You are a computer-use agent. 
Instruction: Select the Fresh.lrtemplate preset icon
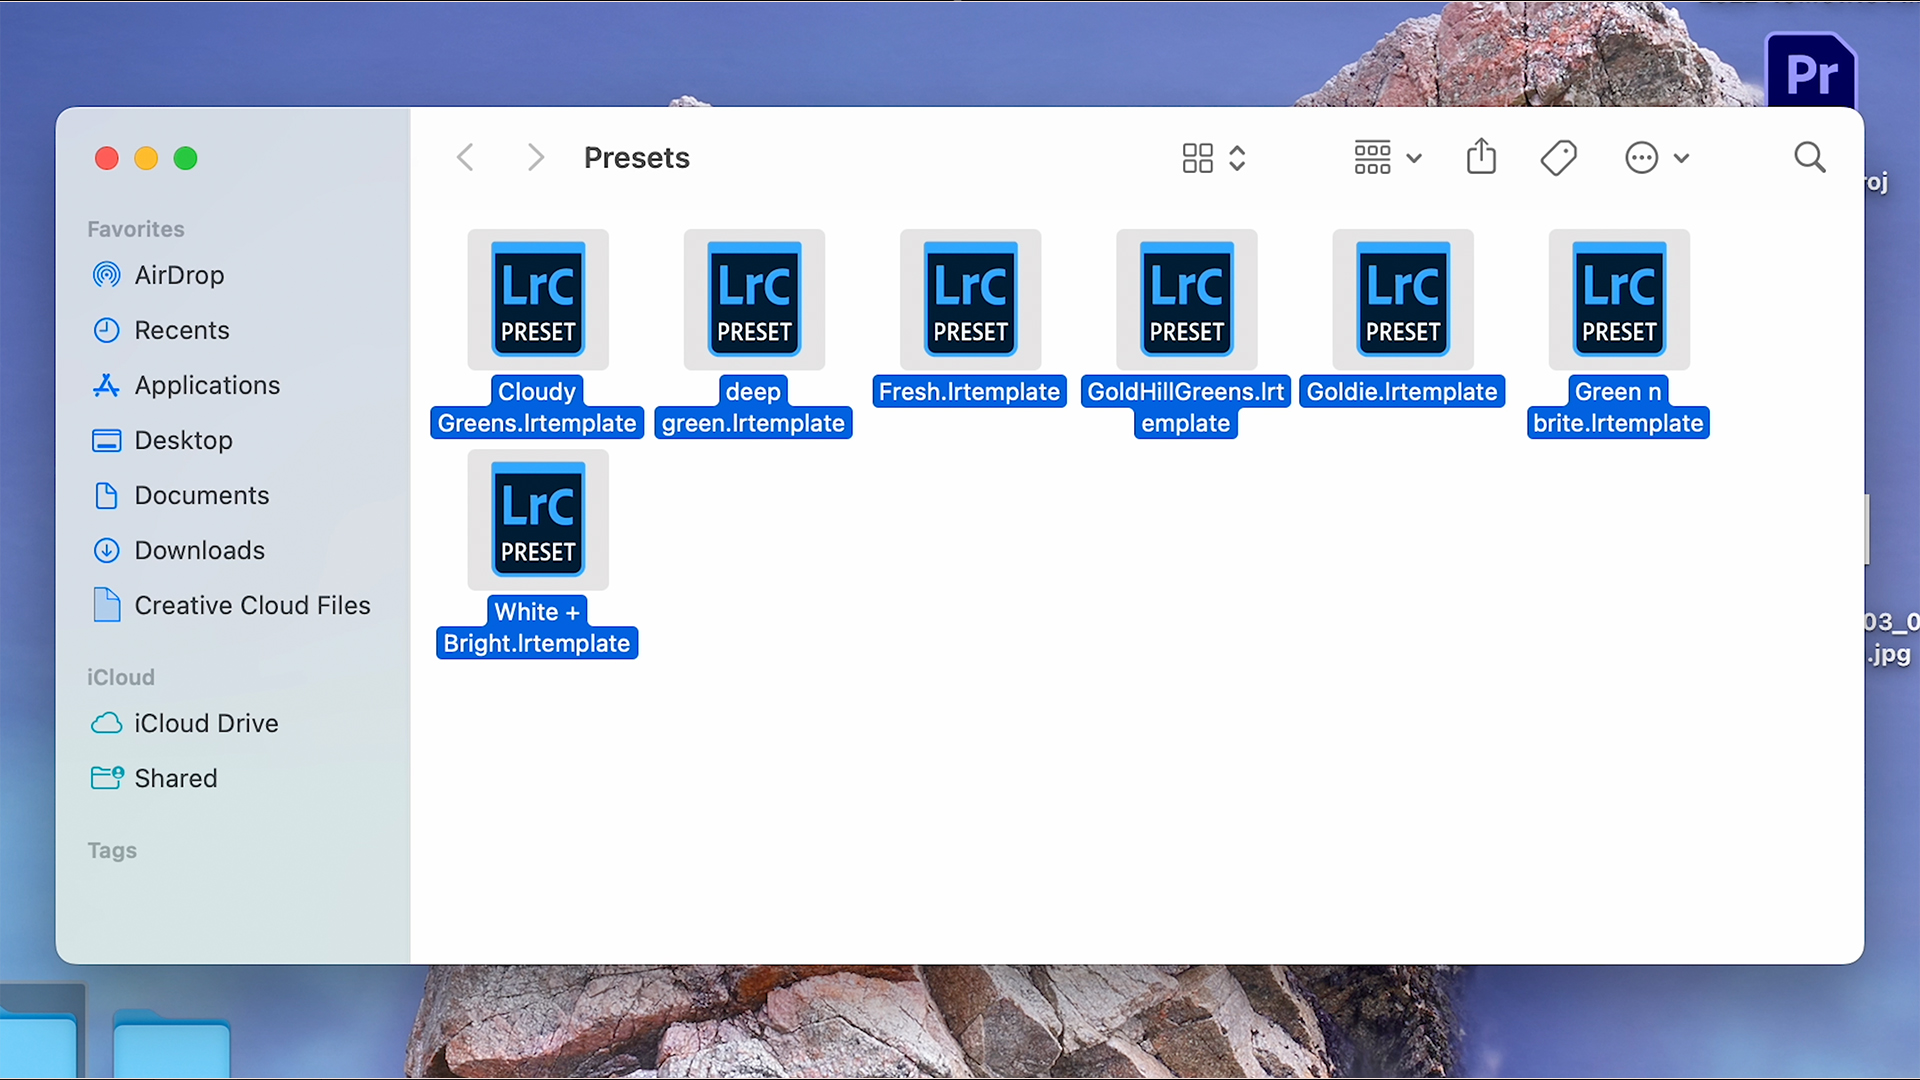coord(970,300)
